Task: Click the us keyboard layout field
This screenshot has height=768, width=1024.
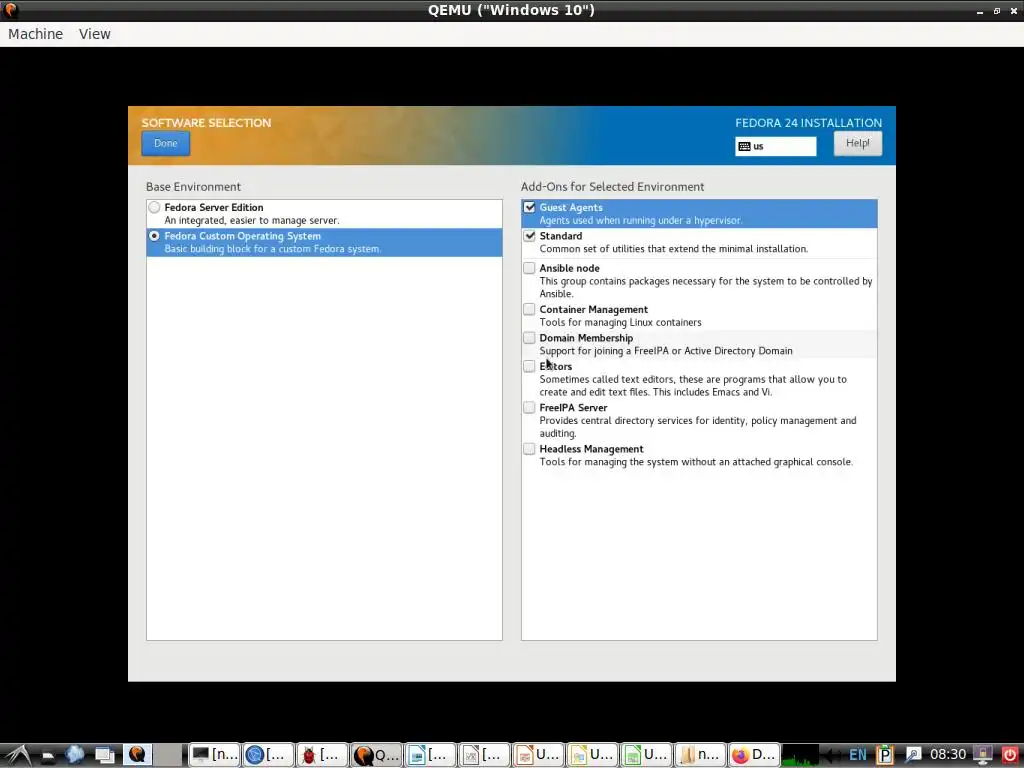Action: click(x=776, y=146)
